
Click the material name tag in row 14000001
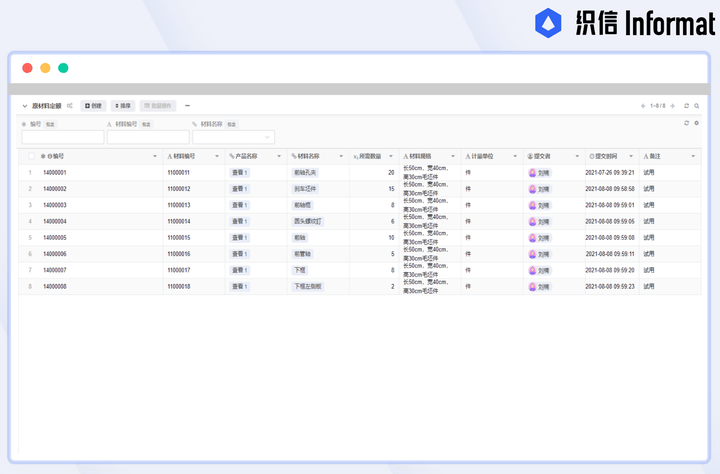[x=305, y=173]
